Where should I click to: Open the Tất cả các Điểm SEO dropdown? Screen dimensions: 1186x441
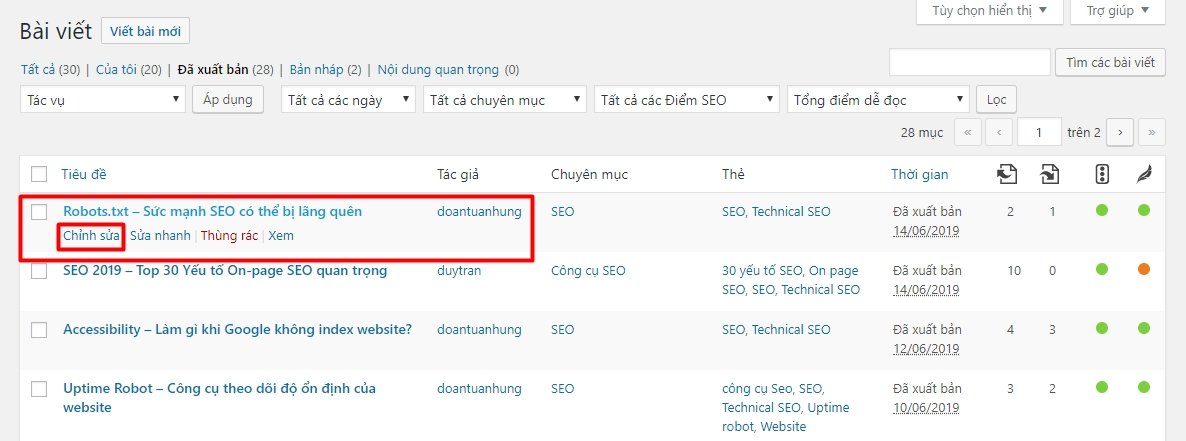[x=686, y=100]
